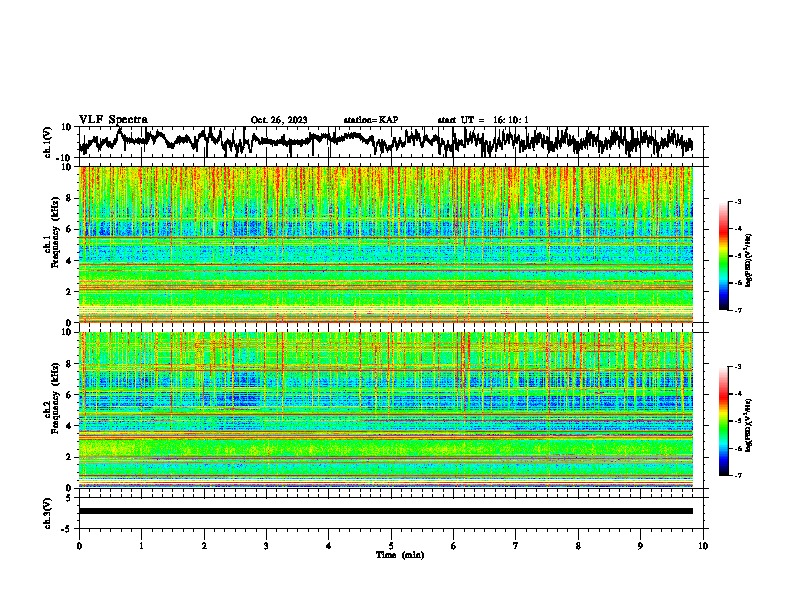Click the ch.1 spectrogram image

click(386, 244)
